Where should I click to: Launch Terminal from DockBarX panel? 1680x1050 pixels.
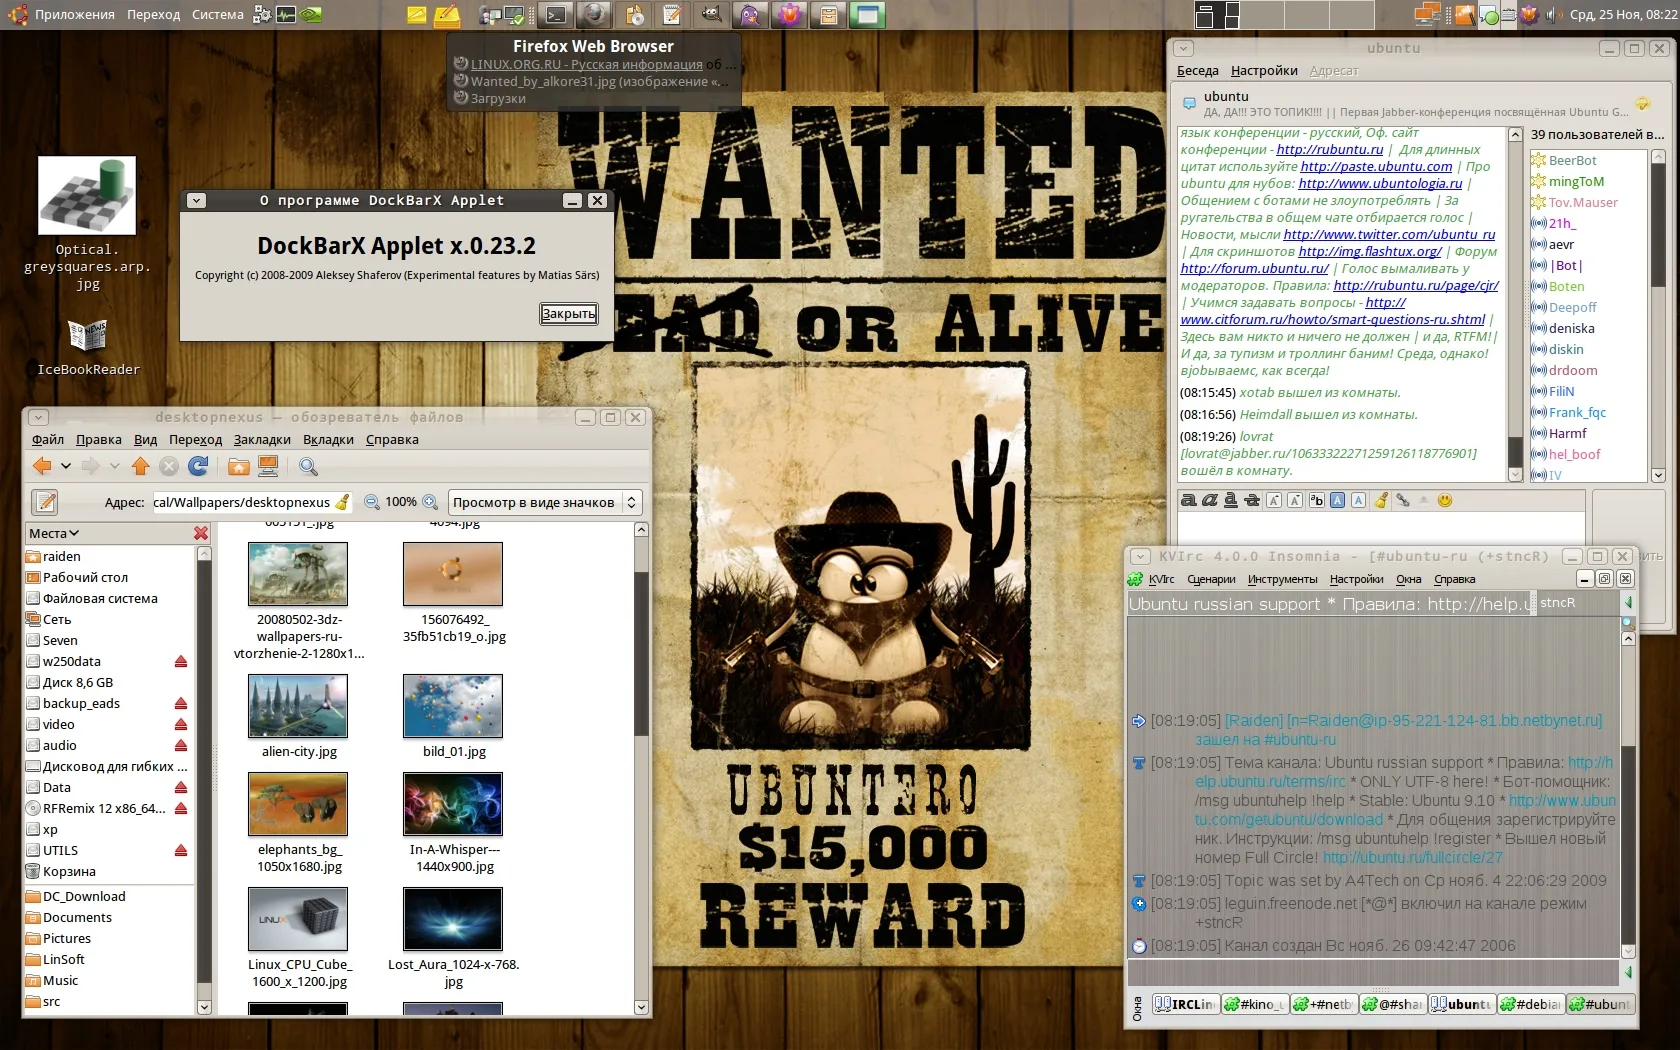click(556, 14)
